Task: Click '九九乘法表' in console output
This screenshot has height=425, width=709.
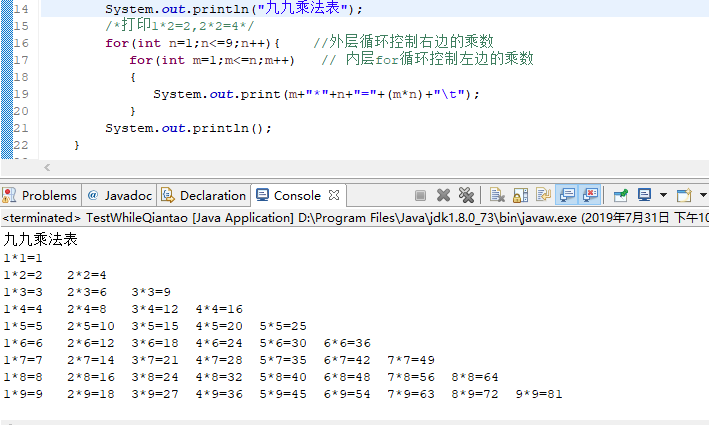Action: (41, 239)
